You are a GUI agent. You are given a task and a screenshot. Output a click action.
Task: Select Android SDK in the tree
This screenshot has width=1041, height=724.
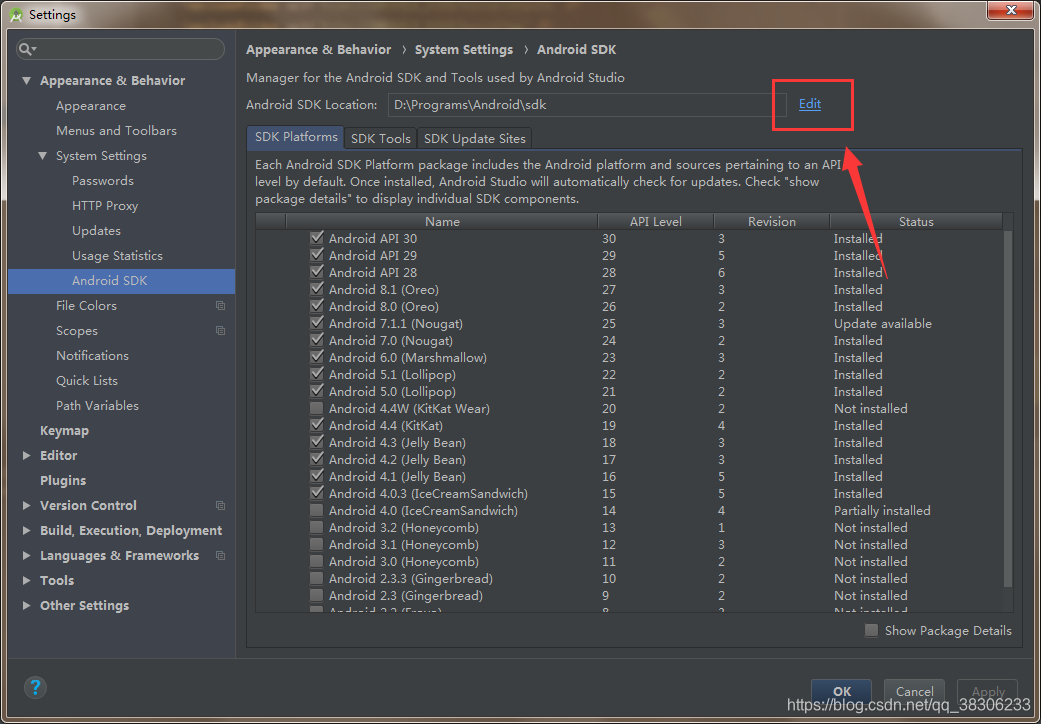point(121,281)
